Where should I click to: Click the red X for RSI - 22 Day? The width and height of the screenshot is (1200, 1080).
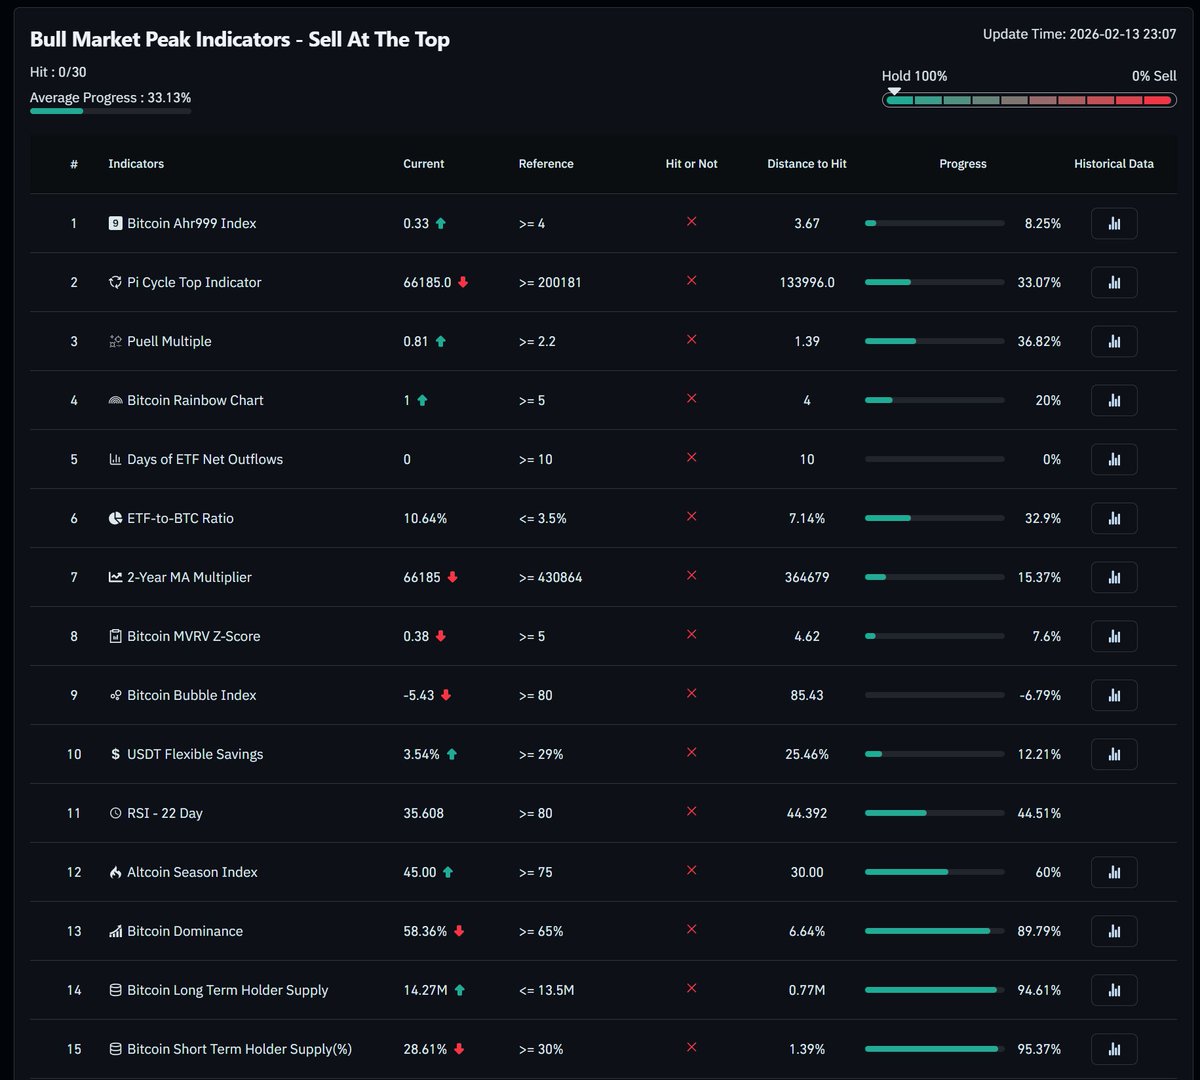tap(691, 812)
